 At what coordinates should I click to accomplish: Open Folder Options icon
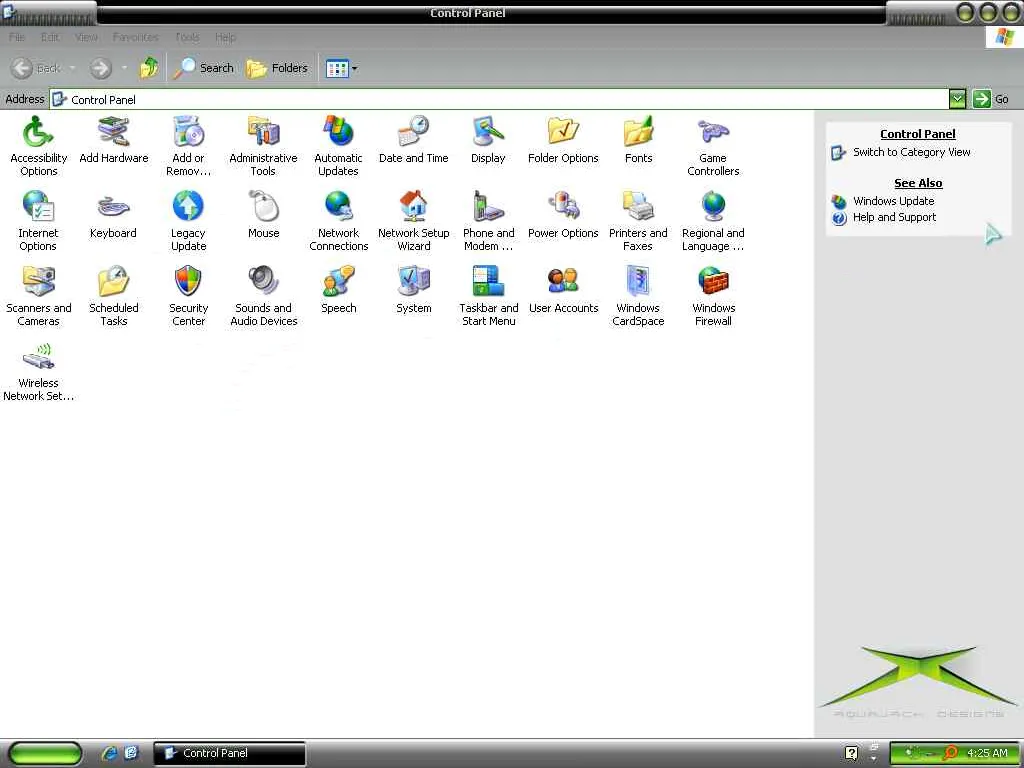(563, 139)
